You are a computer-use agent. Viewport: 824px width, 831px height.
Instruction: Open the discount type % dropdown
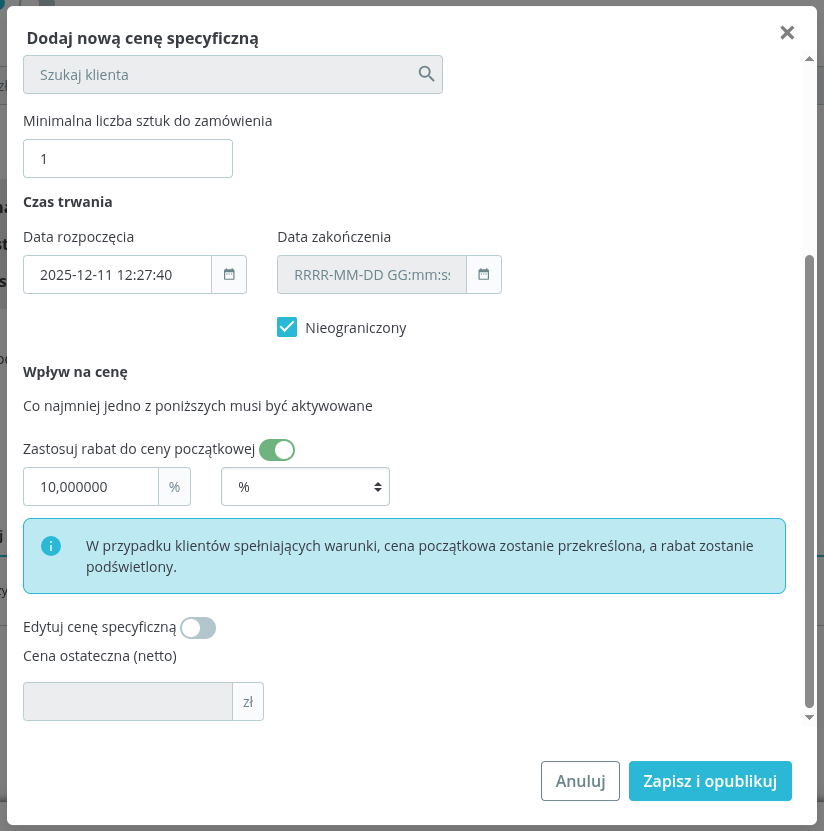point(305,487)
